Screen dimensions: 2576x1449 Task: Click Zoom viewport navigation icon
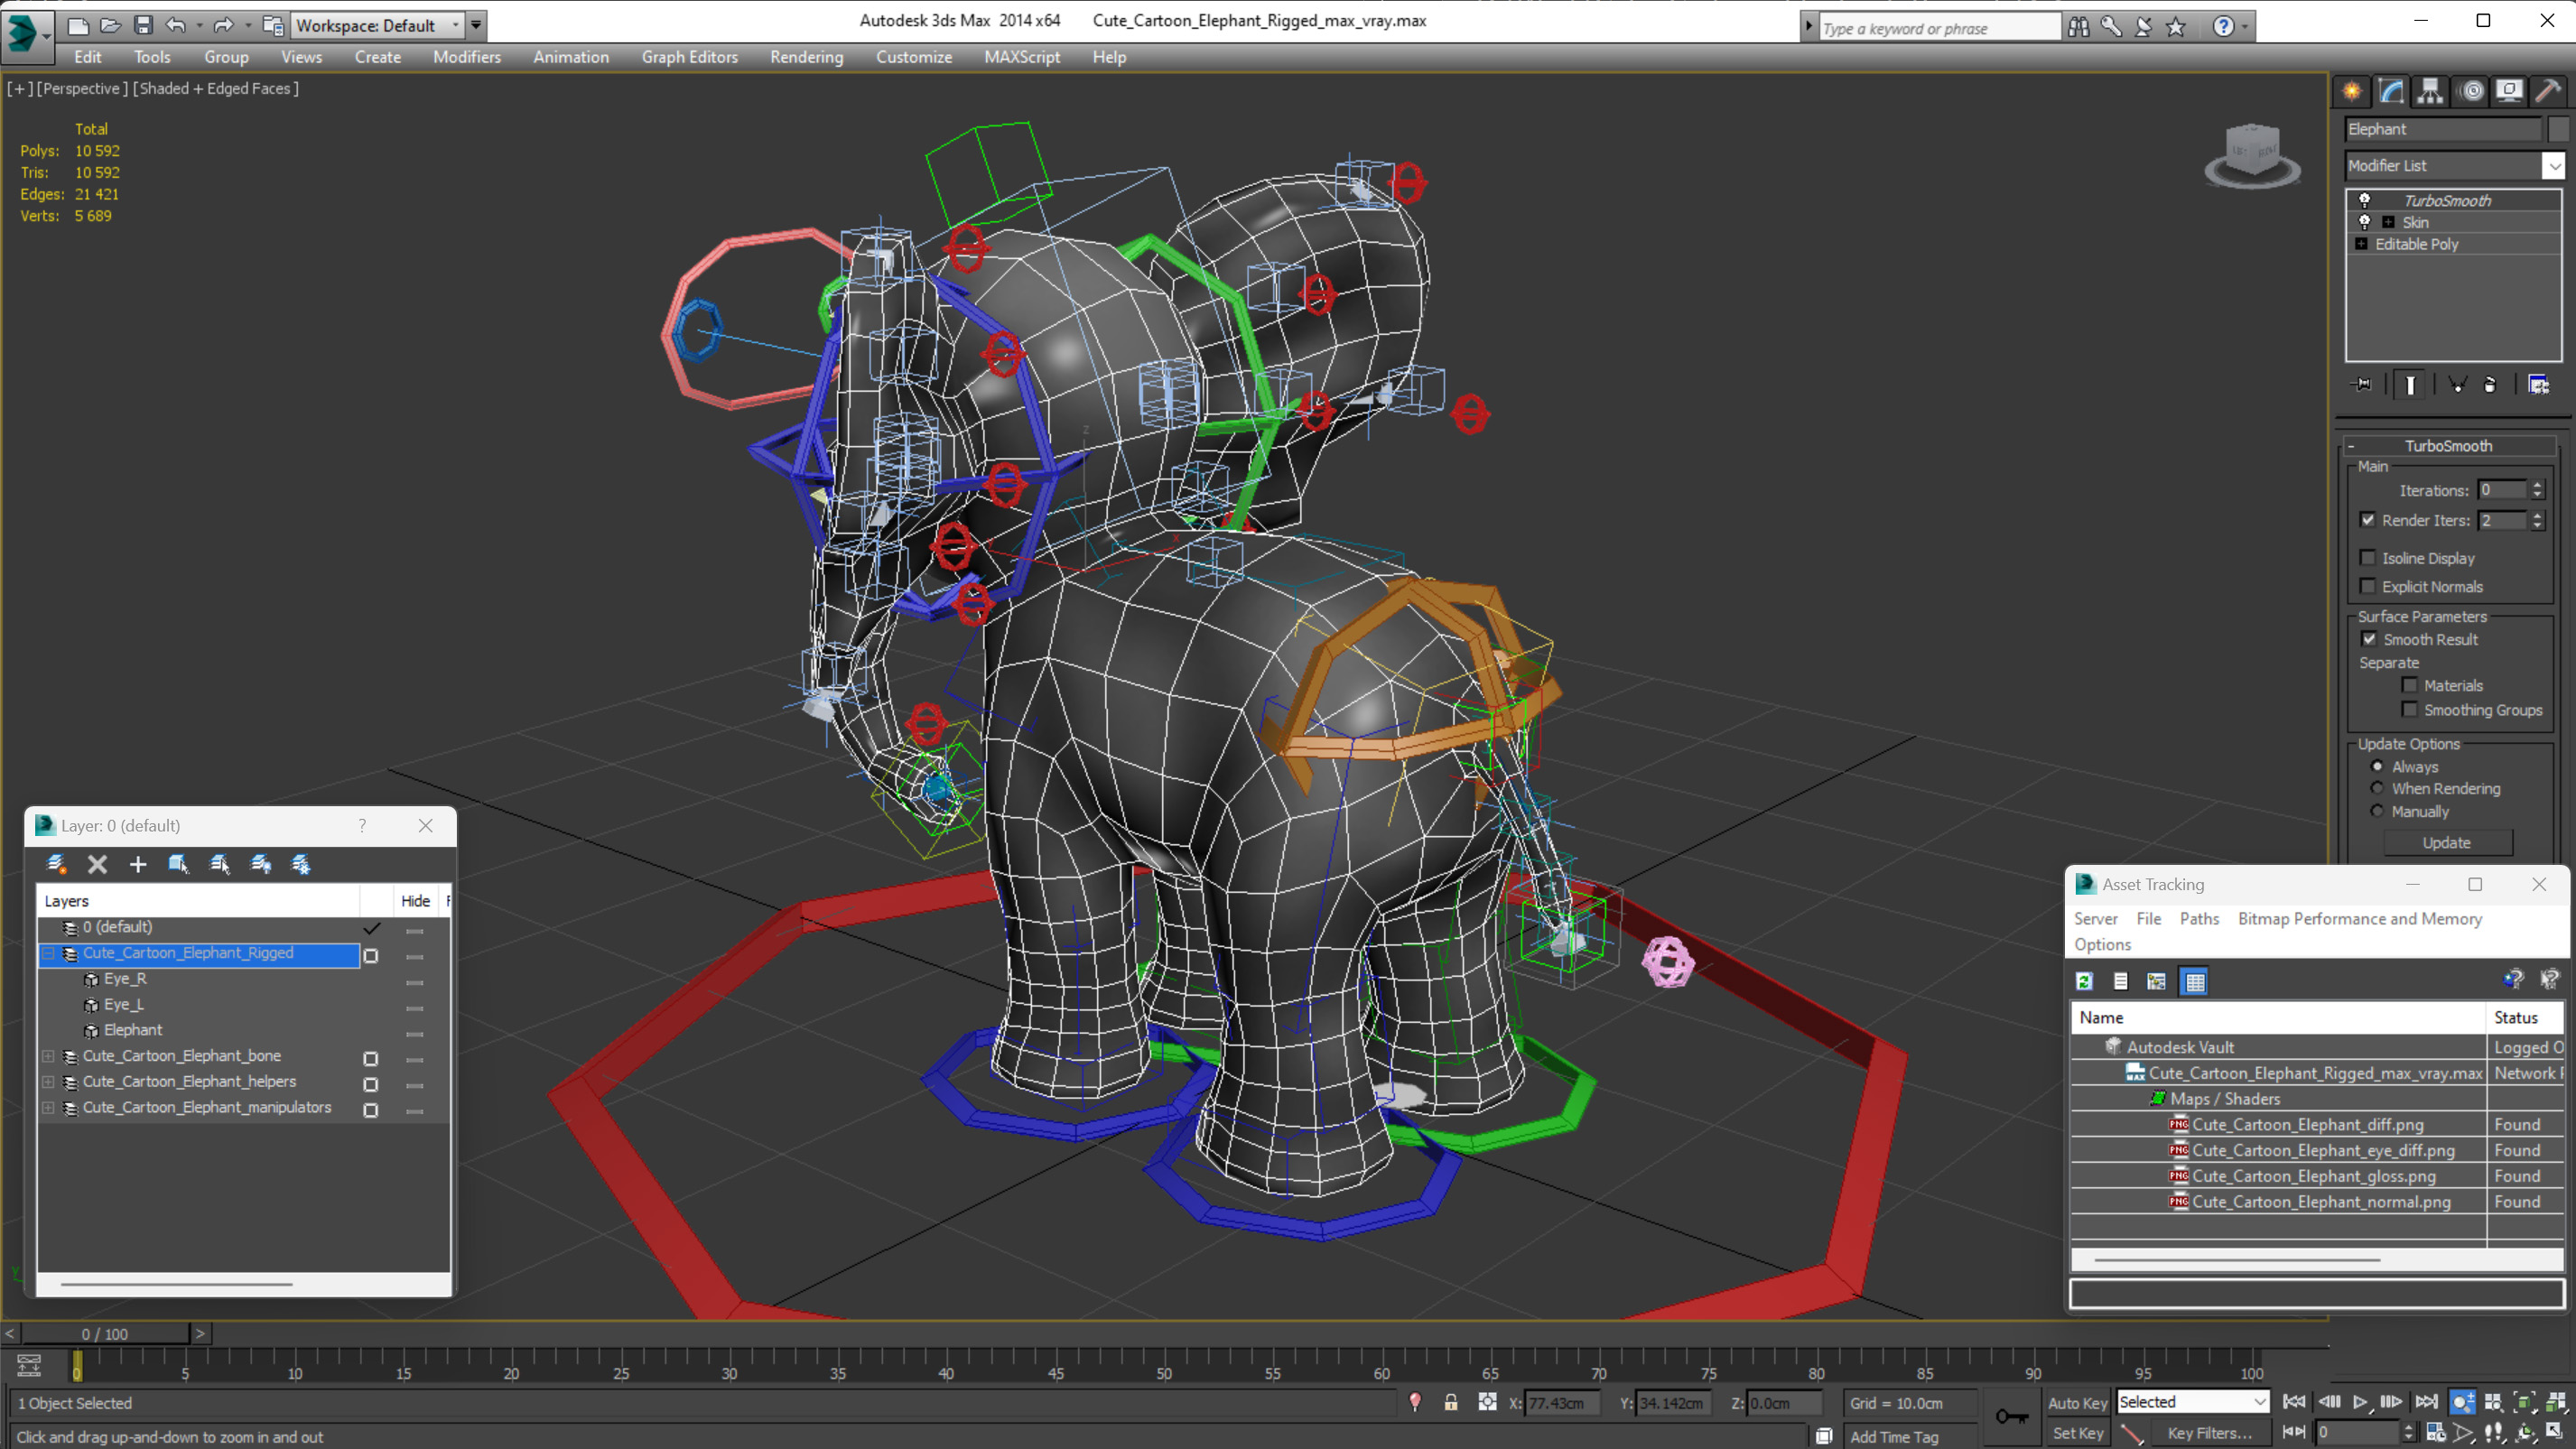pyautogui.click(x=2463, y=1402)
